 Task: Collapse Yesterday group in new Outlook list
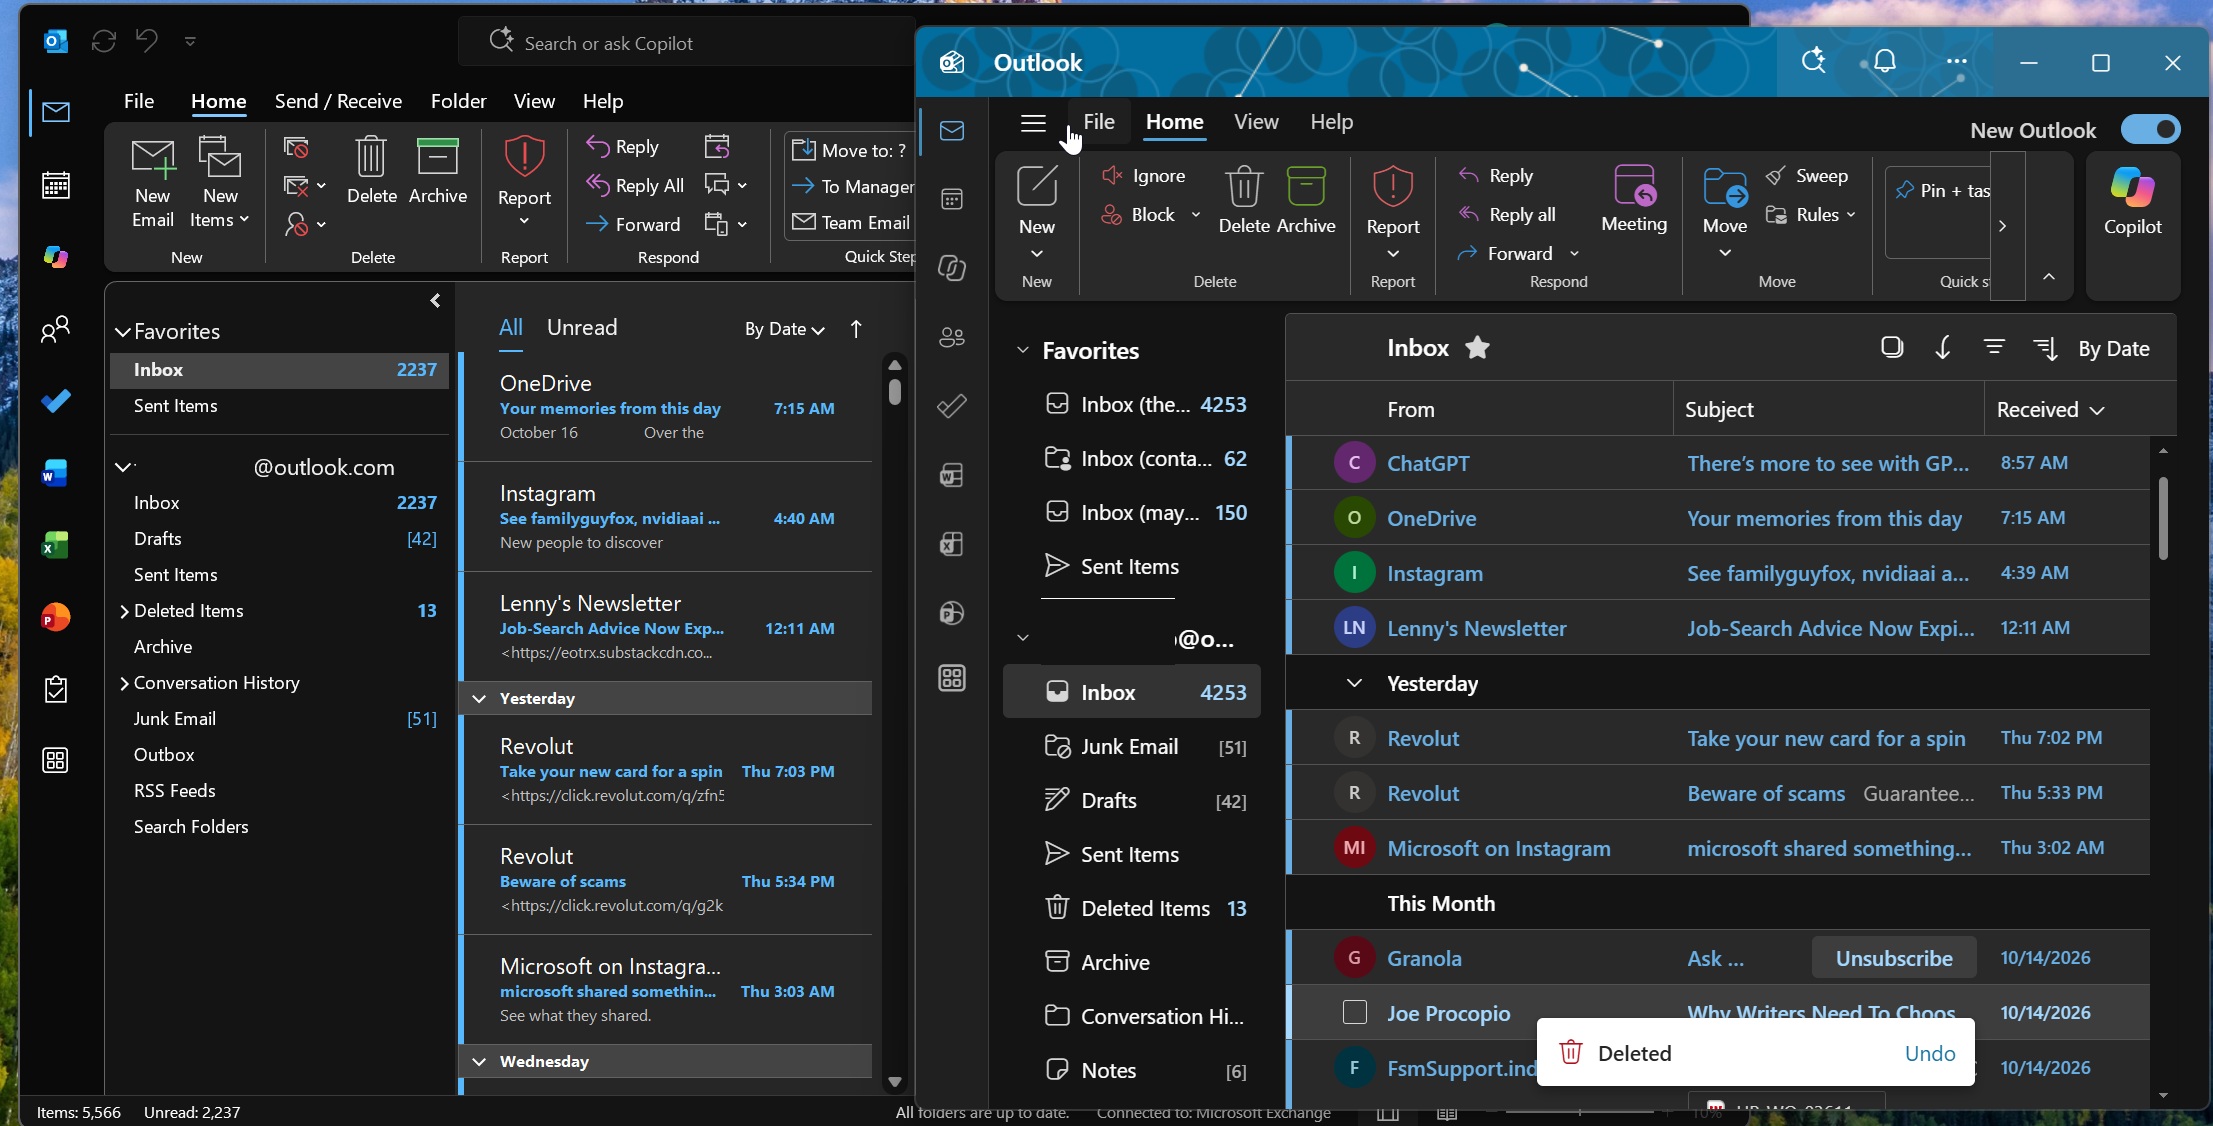pos(1354,684)
